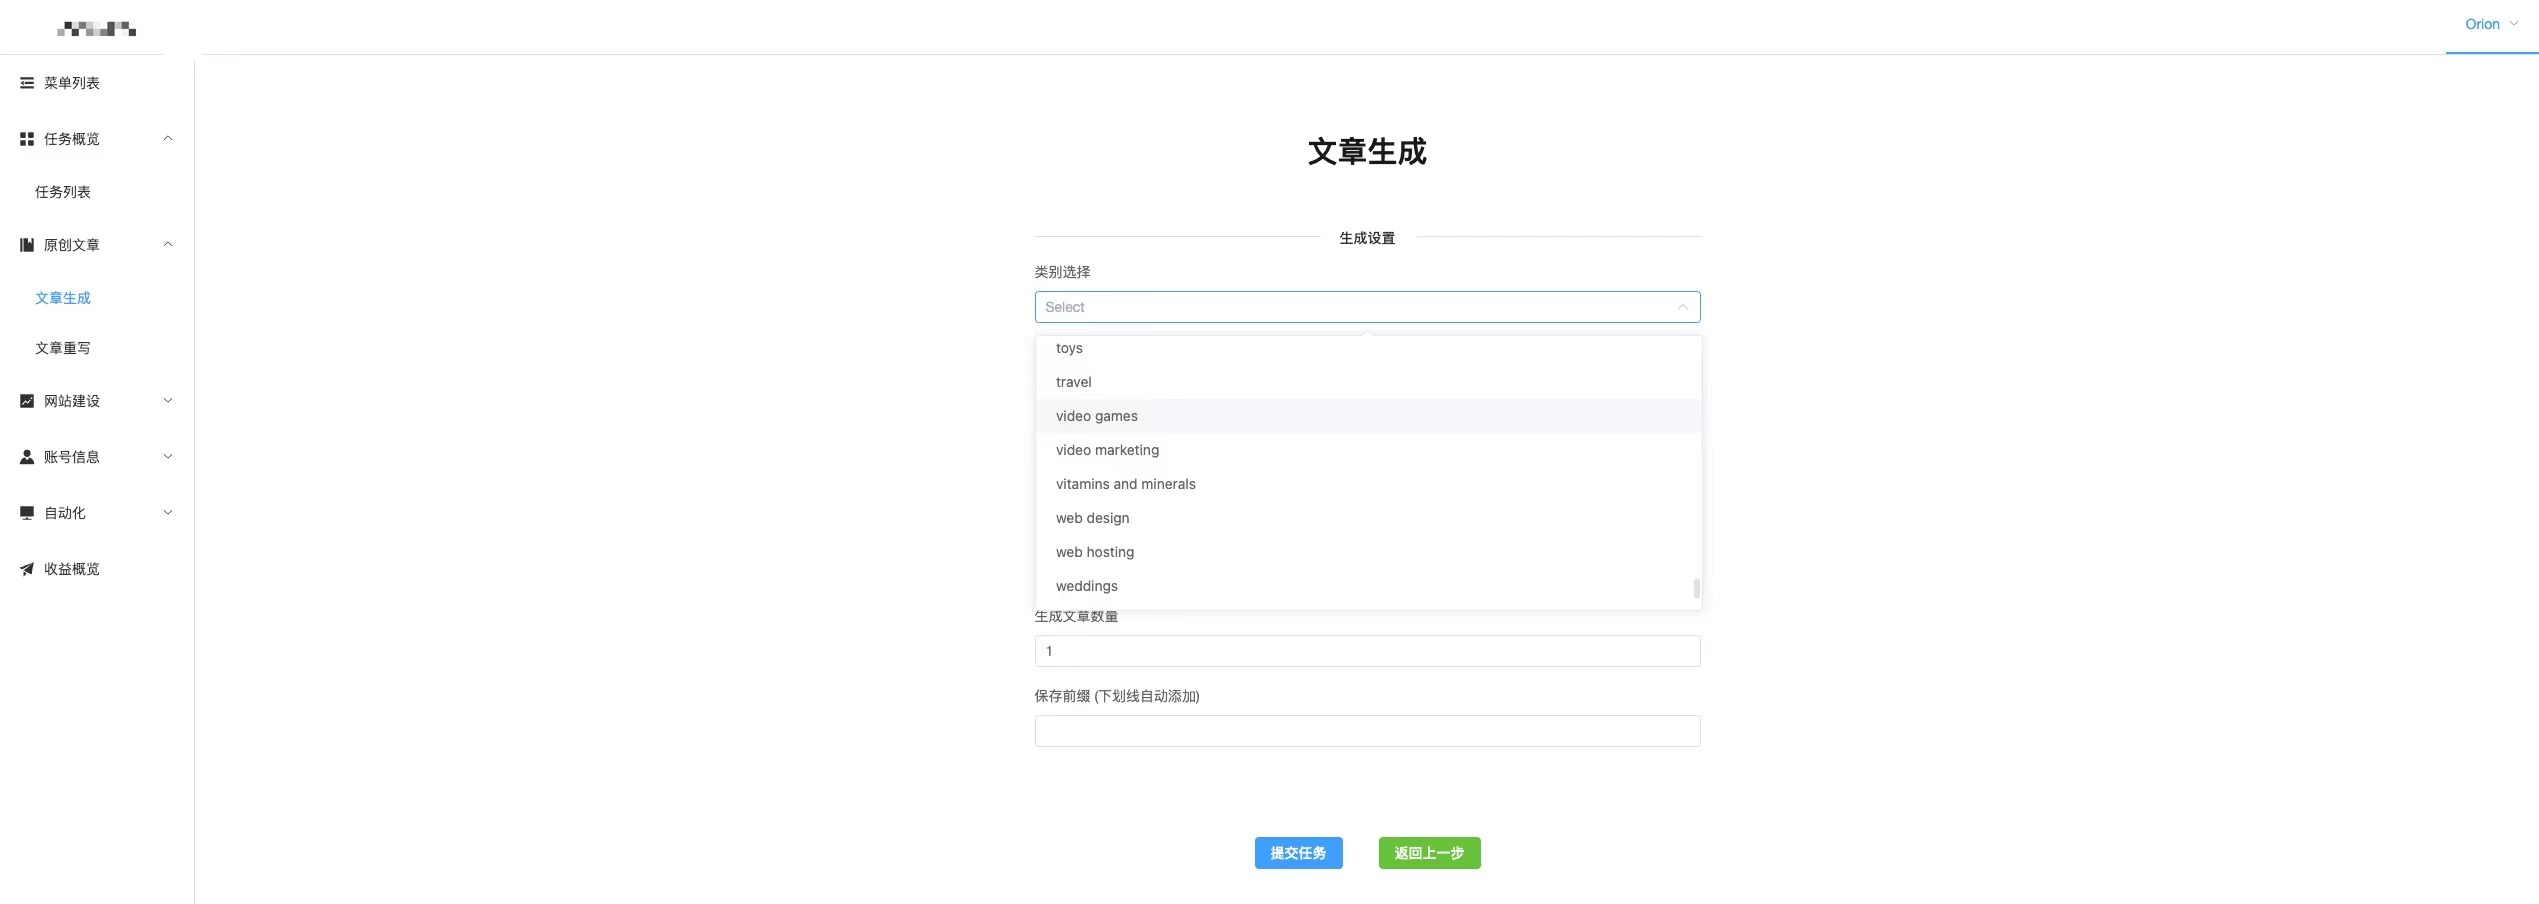Click the 保存前缀 input field
The image size is (2539, 904).
[x=1367, y=731]
